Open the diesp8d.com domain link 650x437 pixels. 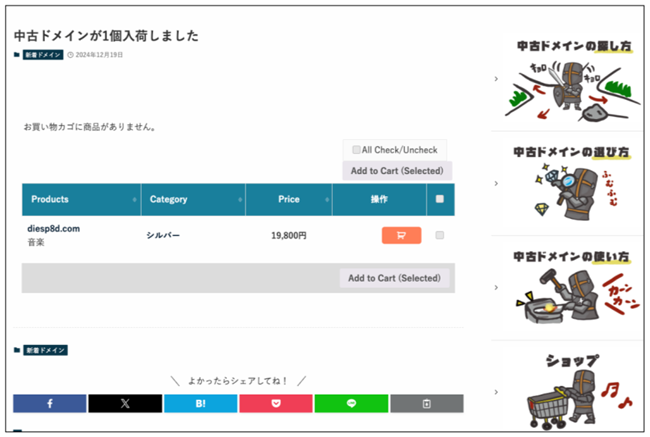tap(53, 229)
